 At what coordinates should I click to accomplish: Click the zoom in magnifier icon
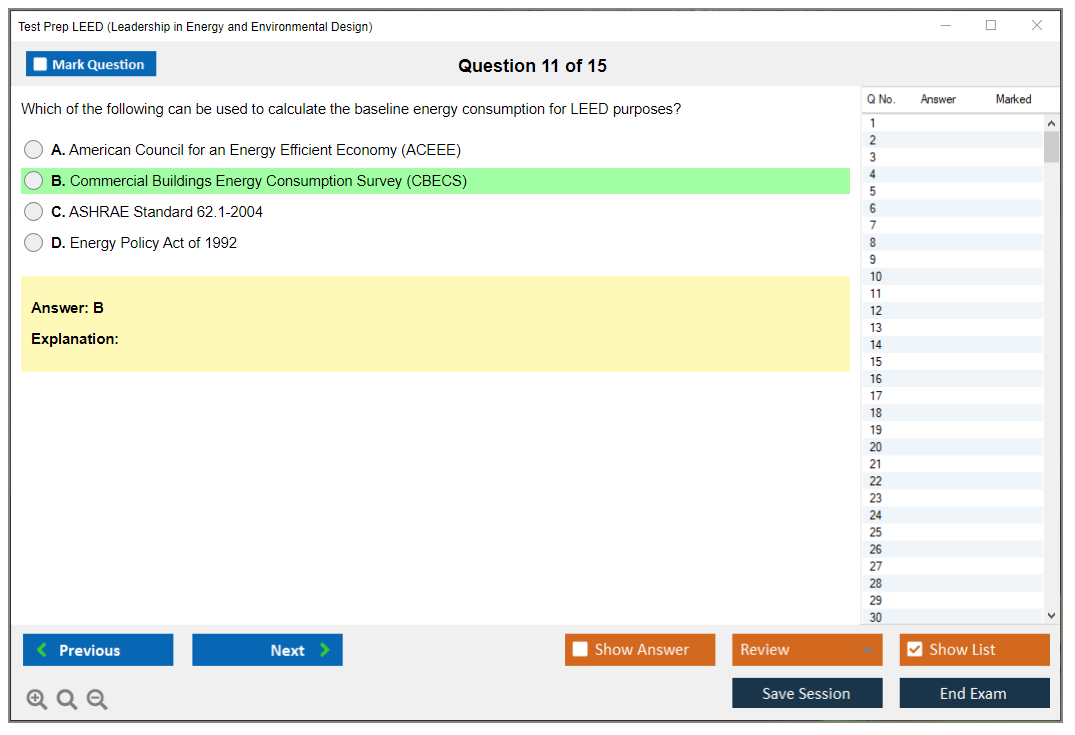(x=37, y=700)
